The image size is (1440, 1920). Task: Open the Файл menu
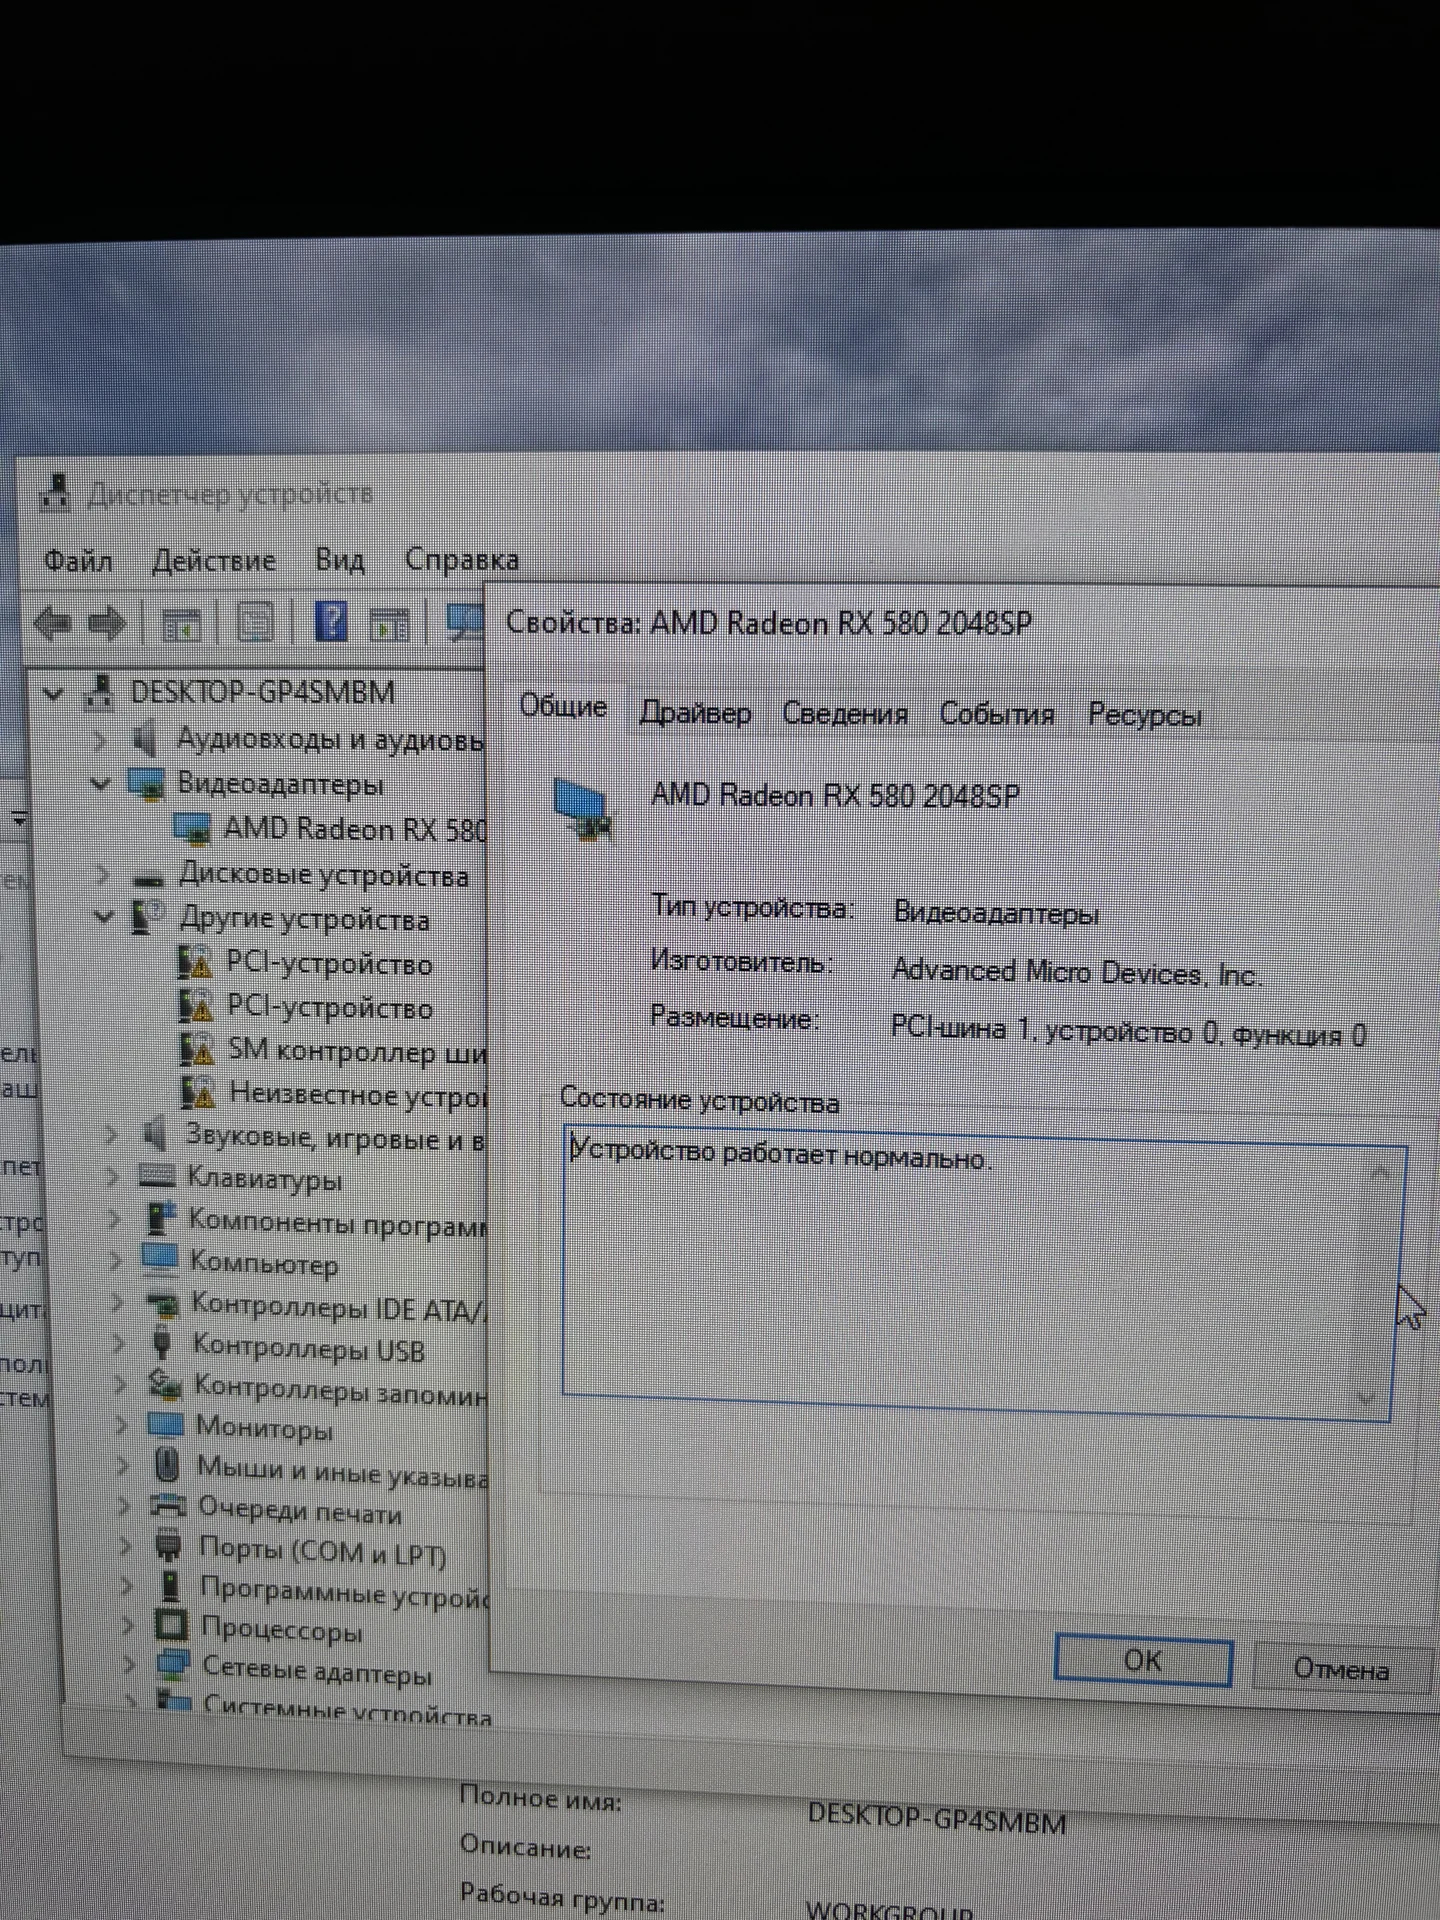[78, 560]
